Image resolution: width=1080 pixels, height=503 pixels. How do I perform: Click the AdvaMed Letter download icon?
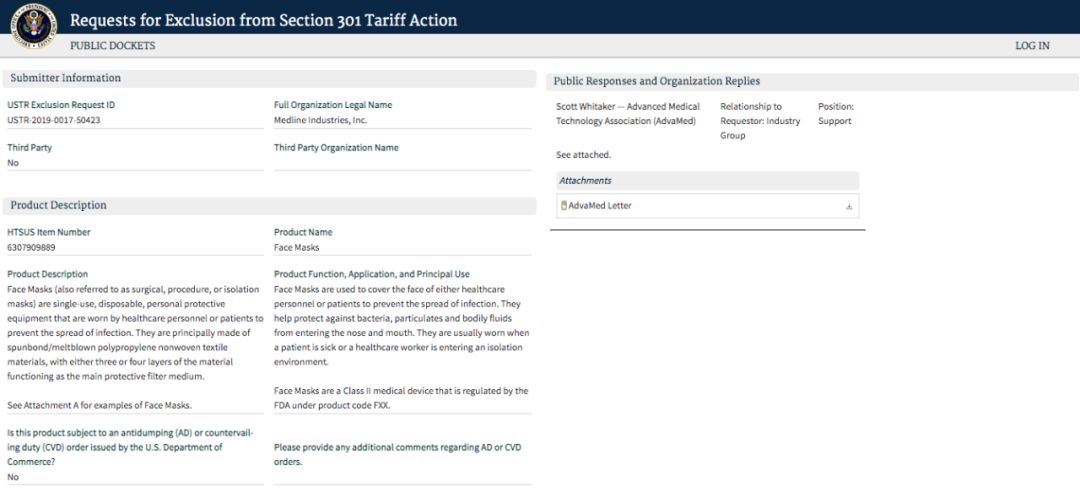point(849,207)
